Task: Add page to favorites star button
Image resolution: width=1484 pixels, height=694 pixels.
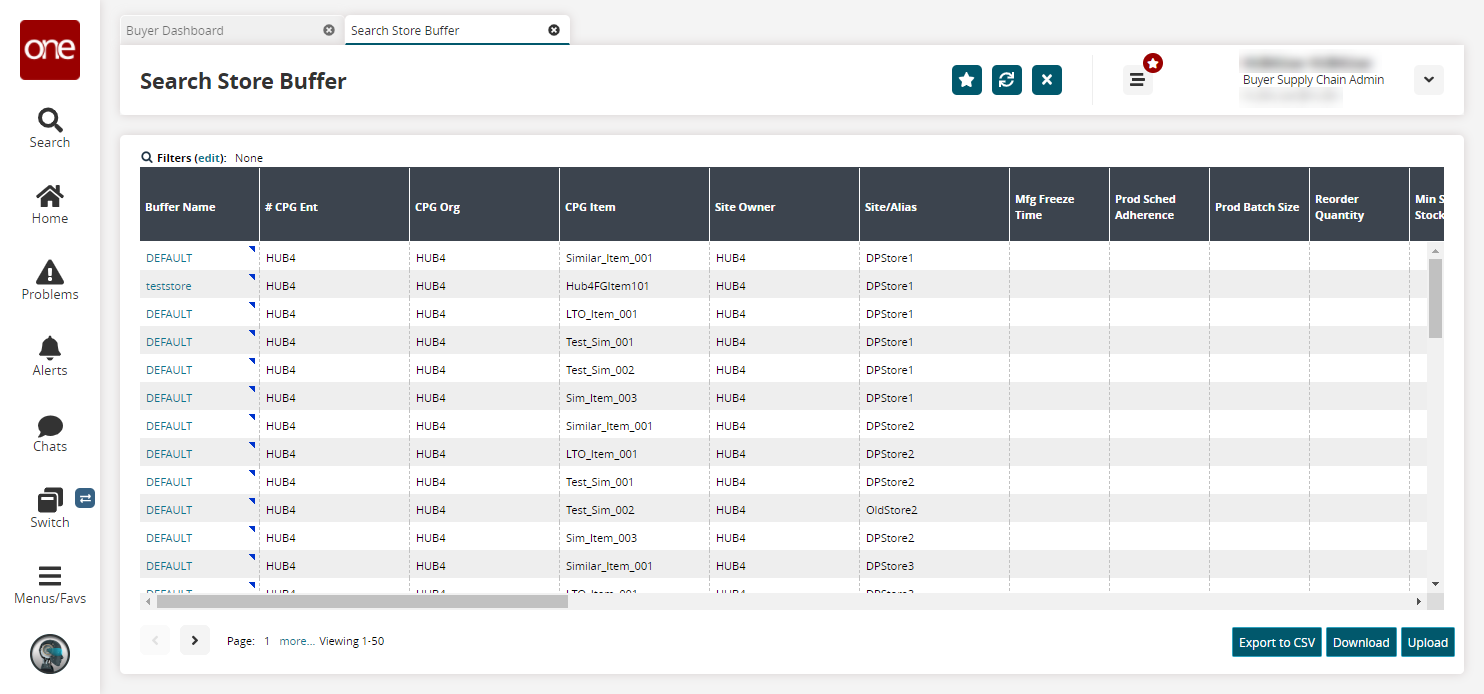Action: point(966,80)
